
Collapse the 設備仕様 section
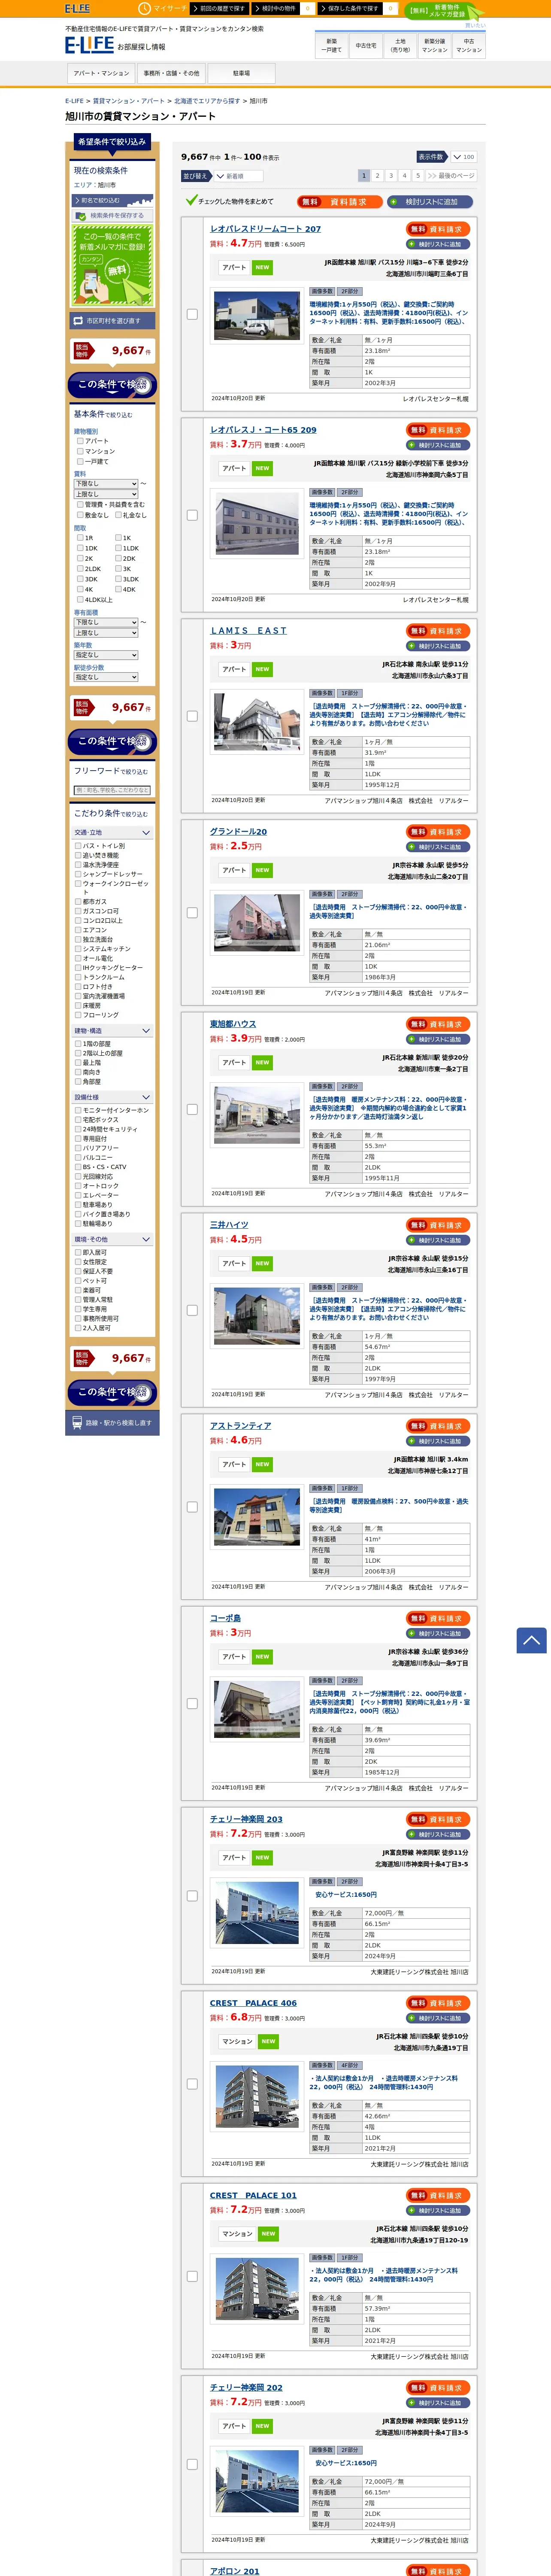[x=112, y=1097]
